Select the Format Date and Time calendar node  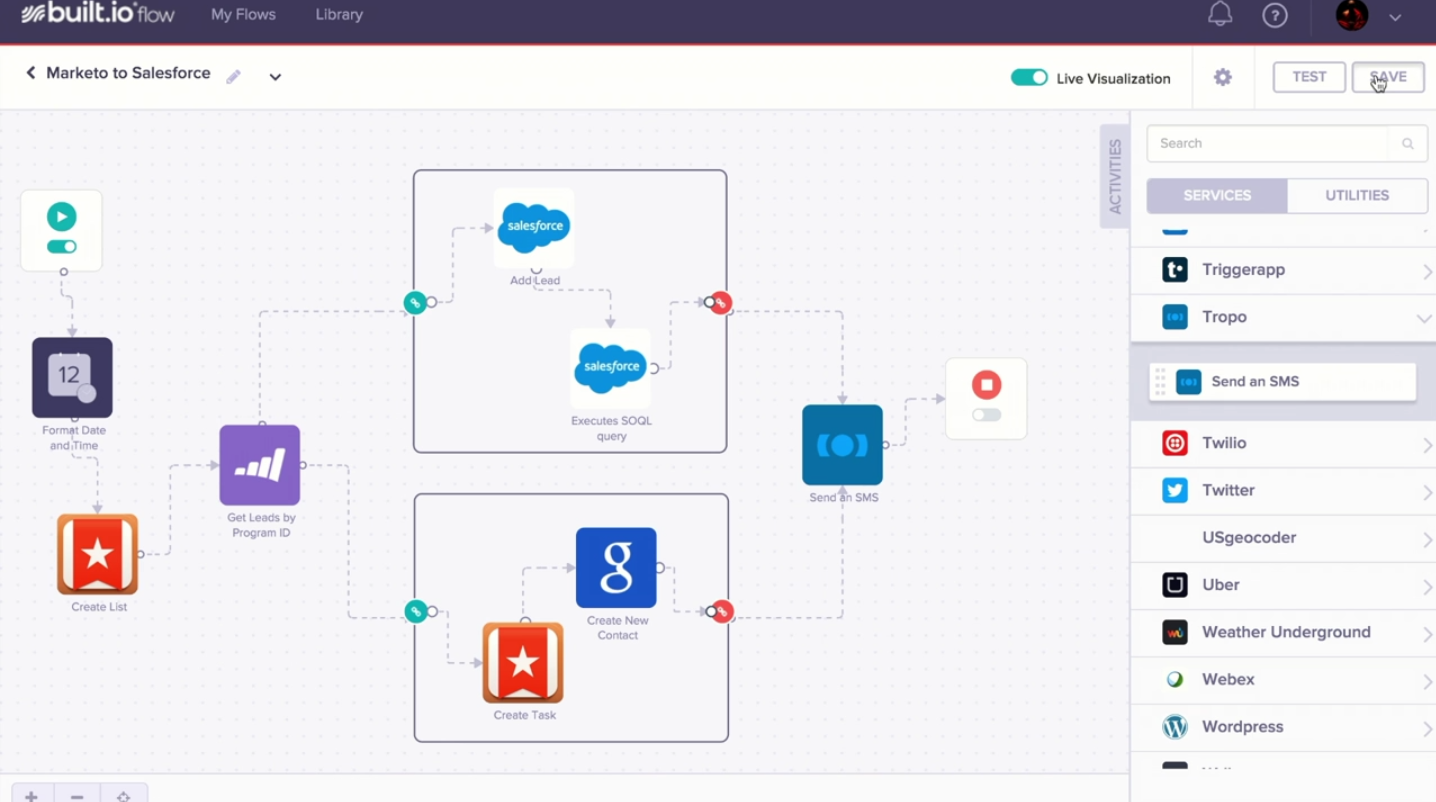72,377
